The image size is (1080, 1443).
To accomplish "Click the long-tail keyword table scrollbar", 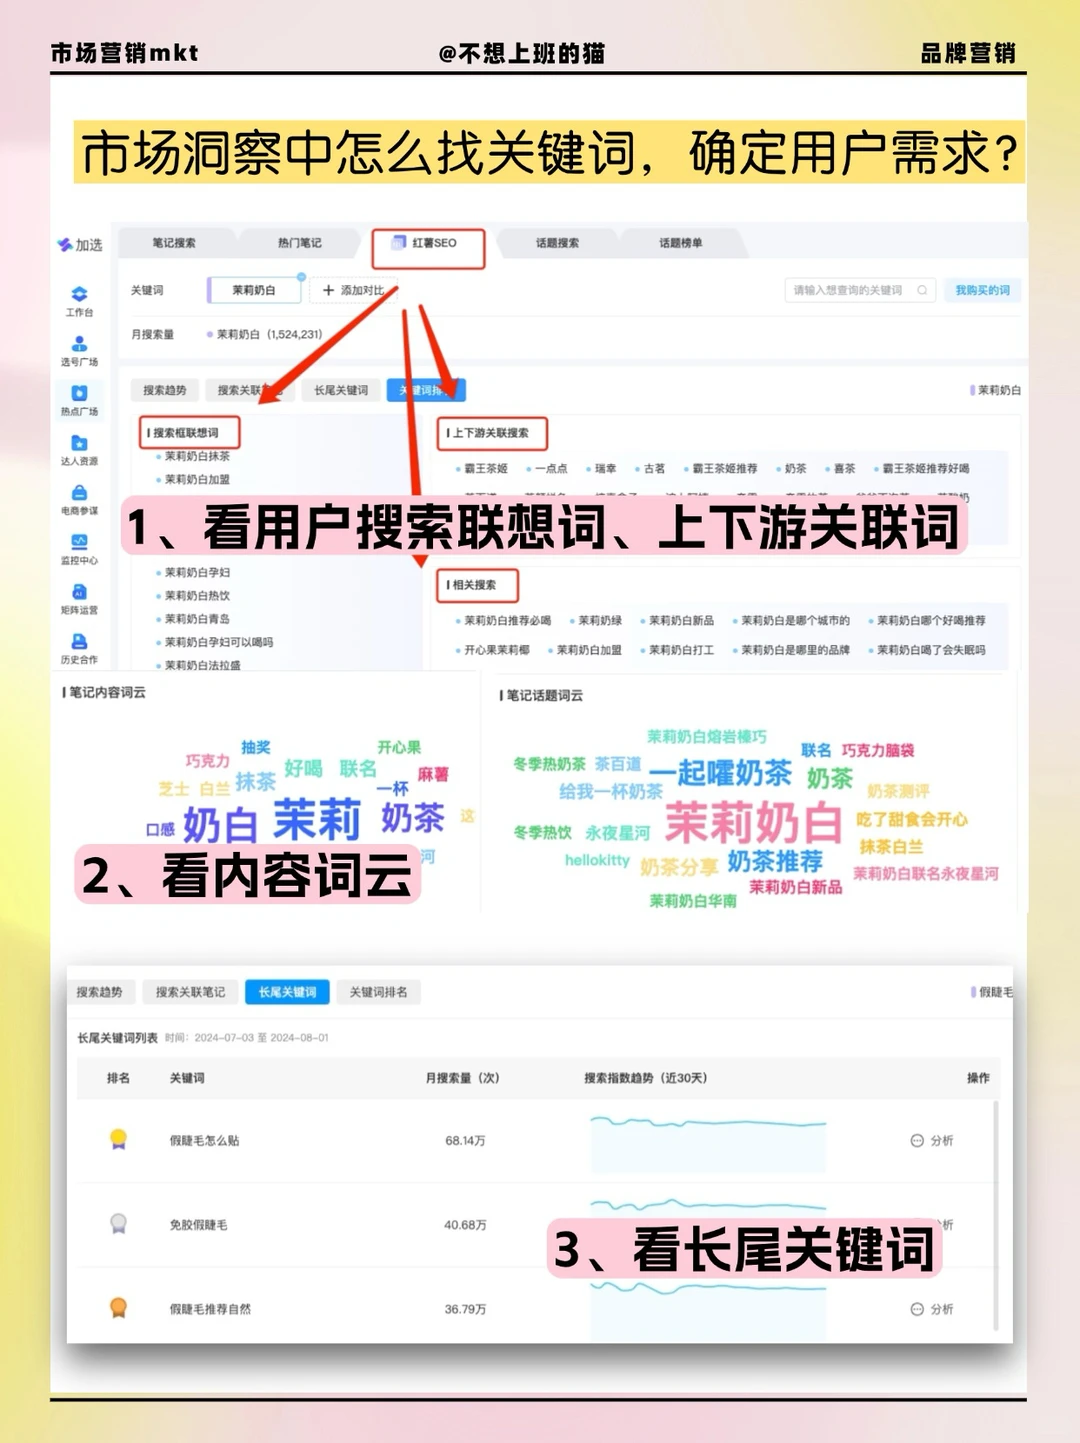I will [995, 1215].
